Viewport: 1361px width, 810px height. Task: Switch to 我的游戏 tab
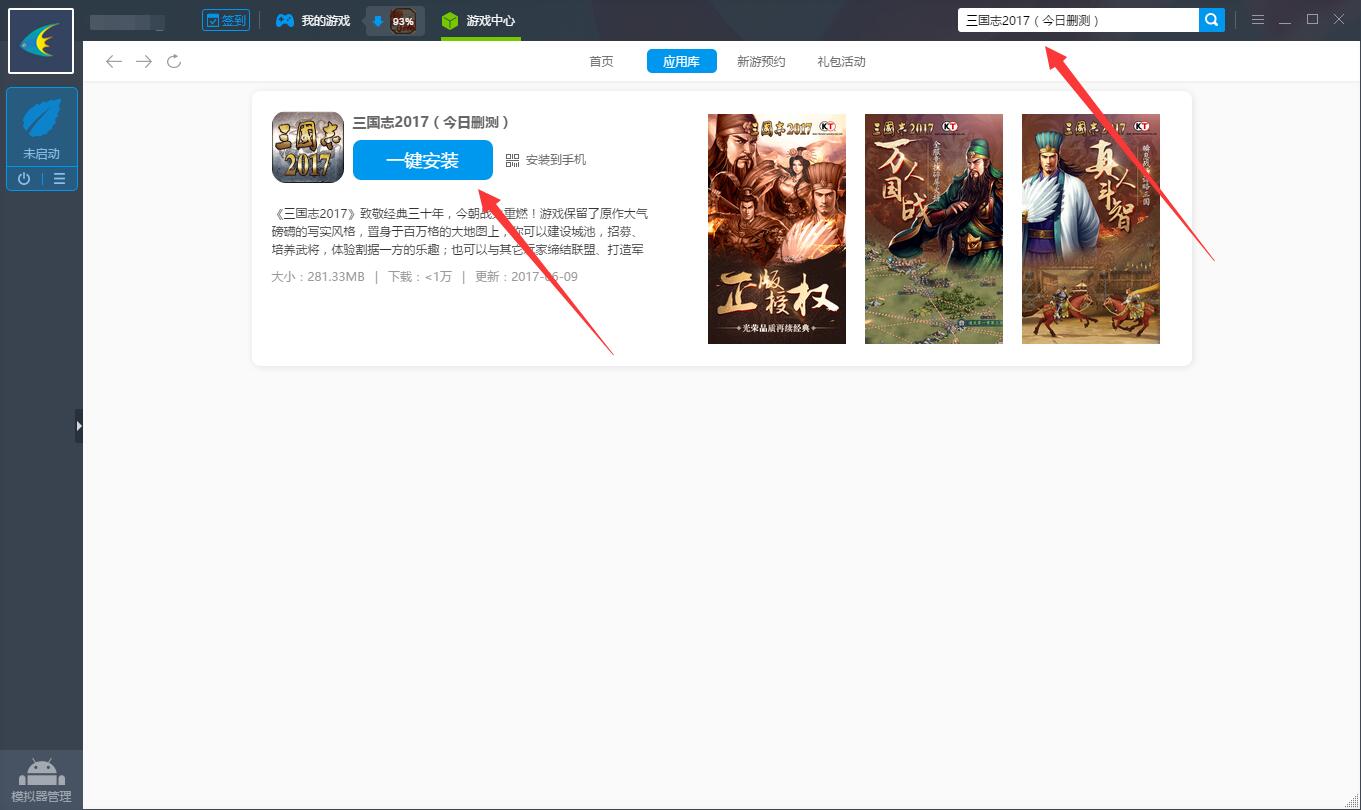click(x=313, y=20)
